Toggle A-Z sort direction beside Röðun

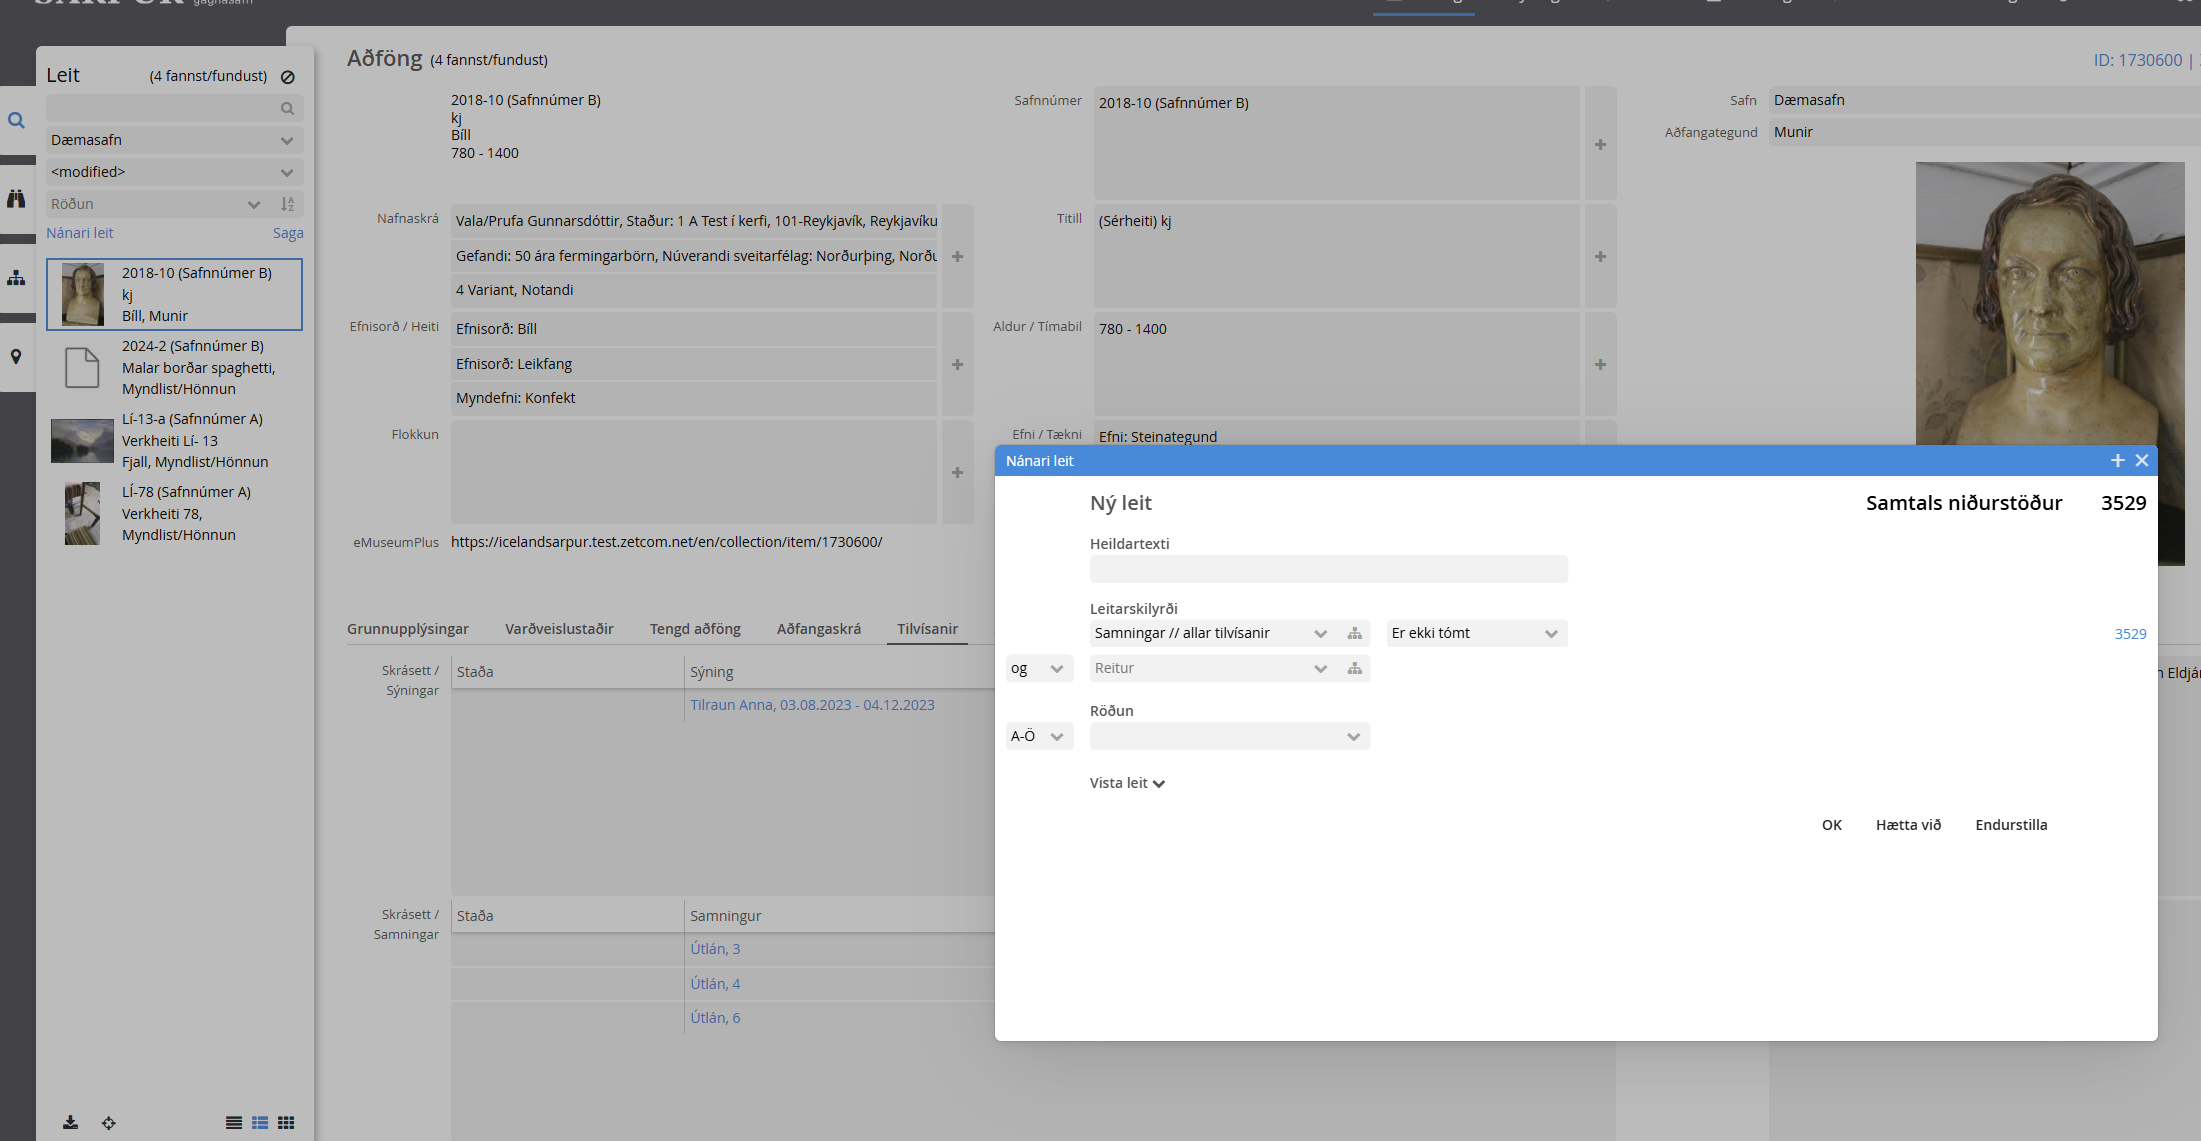tap(288, 204)
